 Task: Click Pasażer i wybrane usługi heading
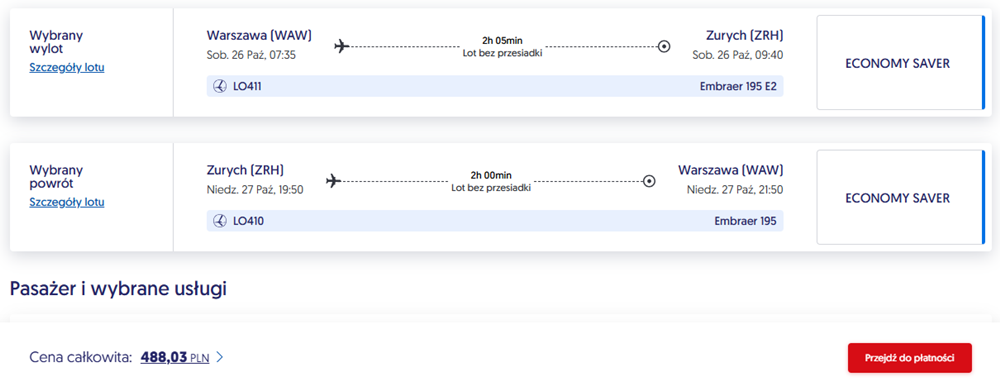119,288
